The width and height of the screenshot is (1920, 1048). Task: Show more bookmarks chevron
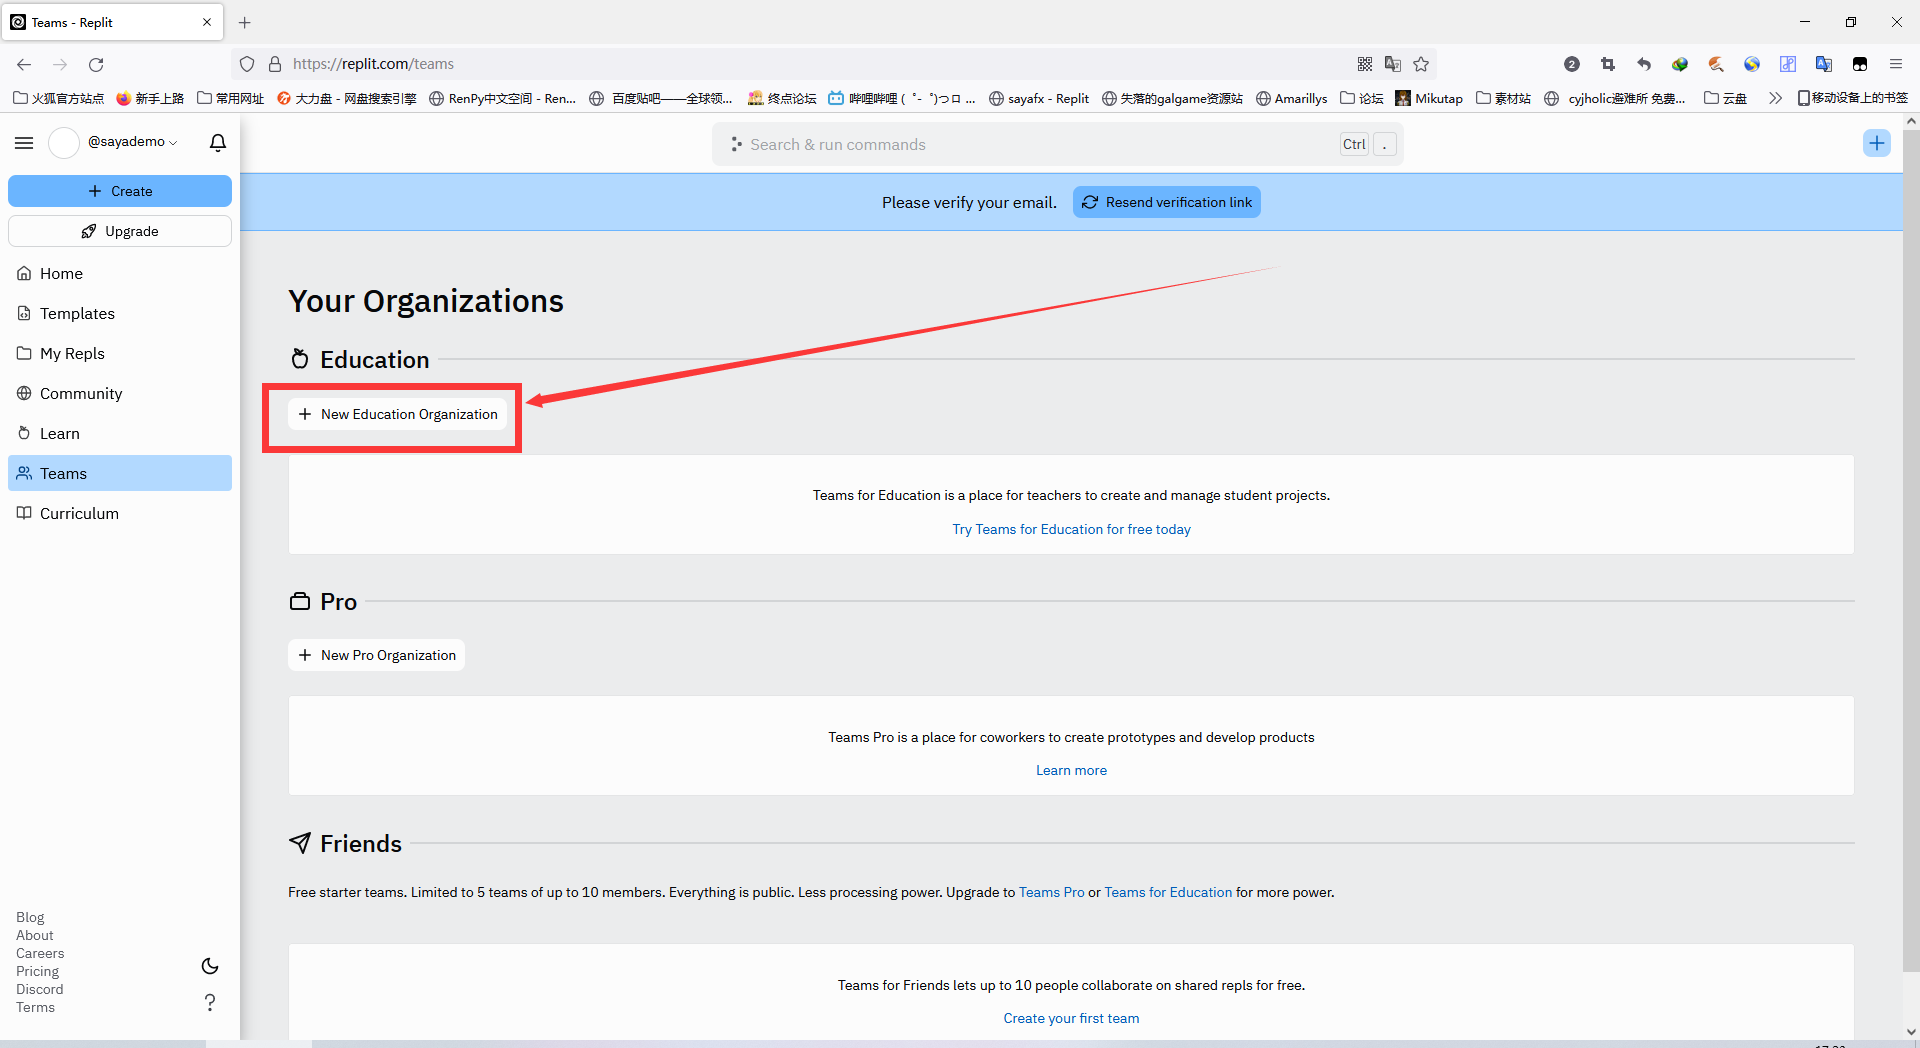pos(1775,98)
